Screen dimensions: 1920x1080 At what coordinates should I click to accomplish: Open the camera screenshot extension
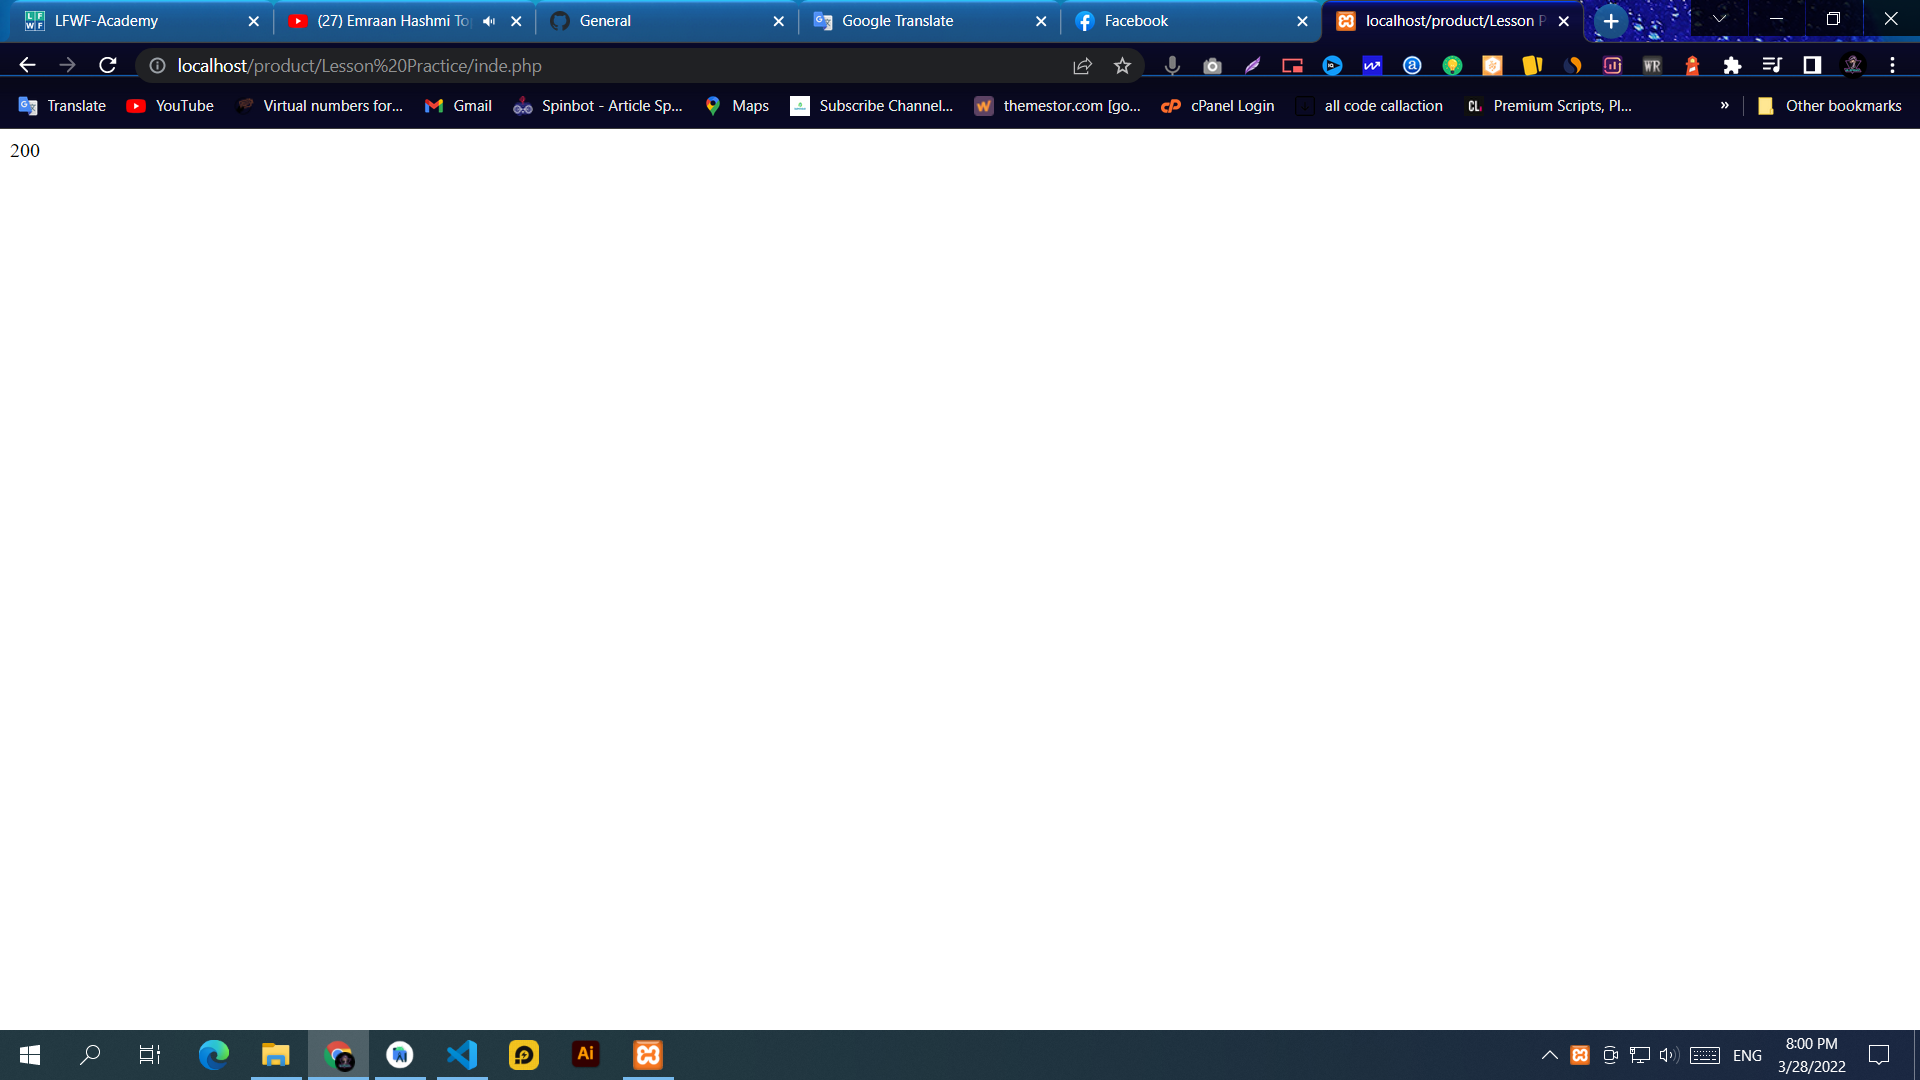[1212, 66]
